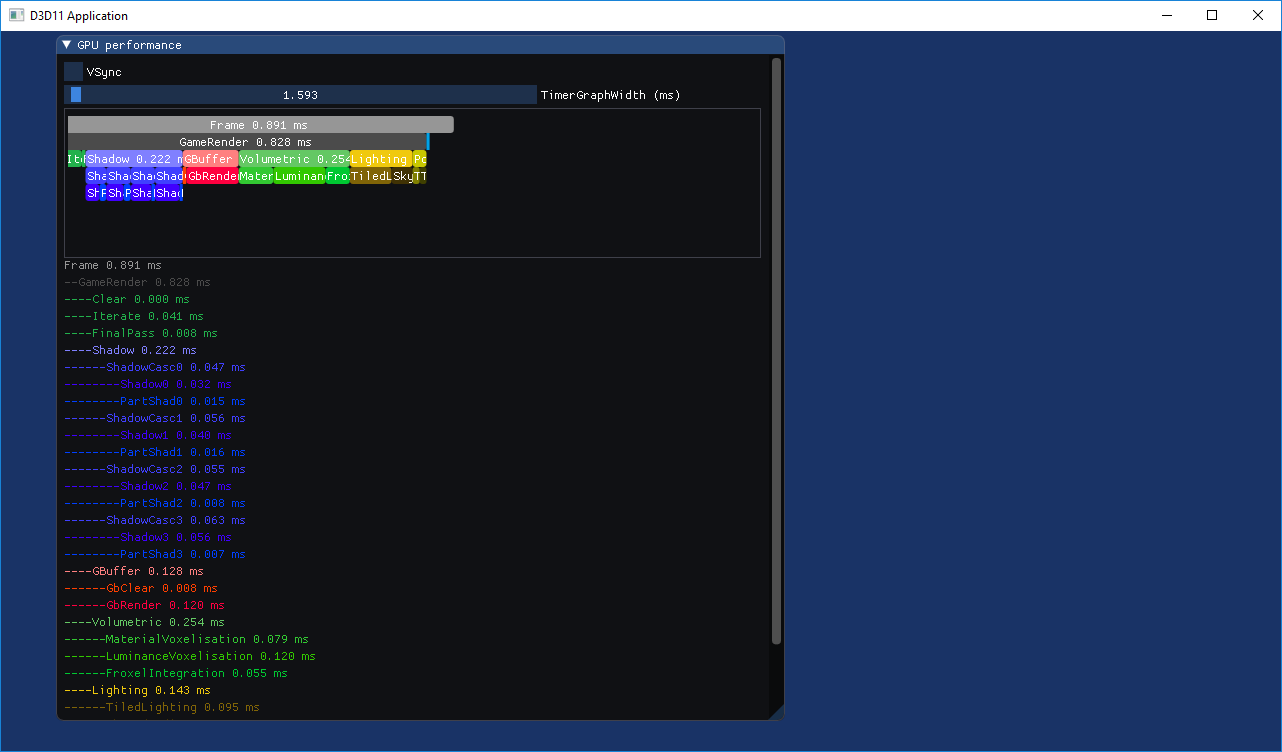The width and height of the screenshot is (1282, 752).
Task: Close the D3D11 Application window
Action: (1258, 15)
